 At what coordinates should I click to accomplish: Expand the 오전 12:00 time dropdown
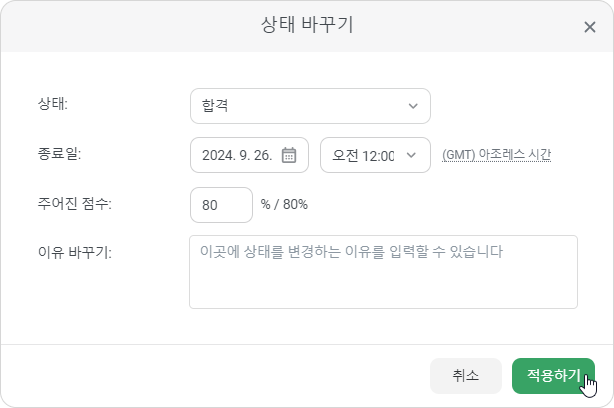click(x=375, y=155)
